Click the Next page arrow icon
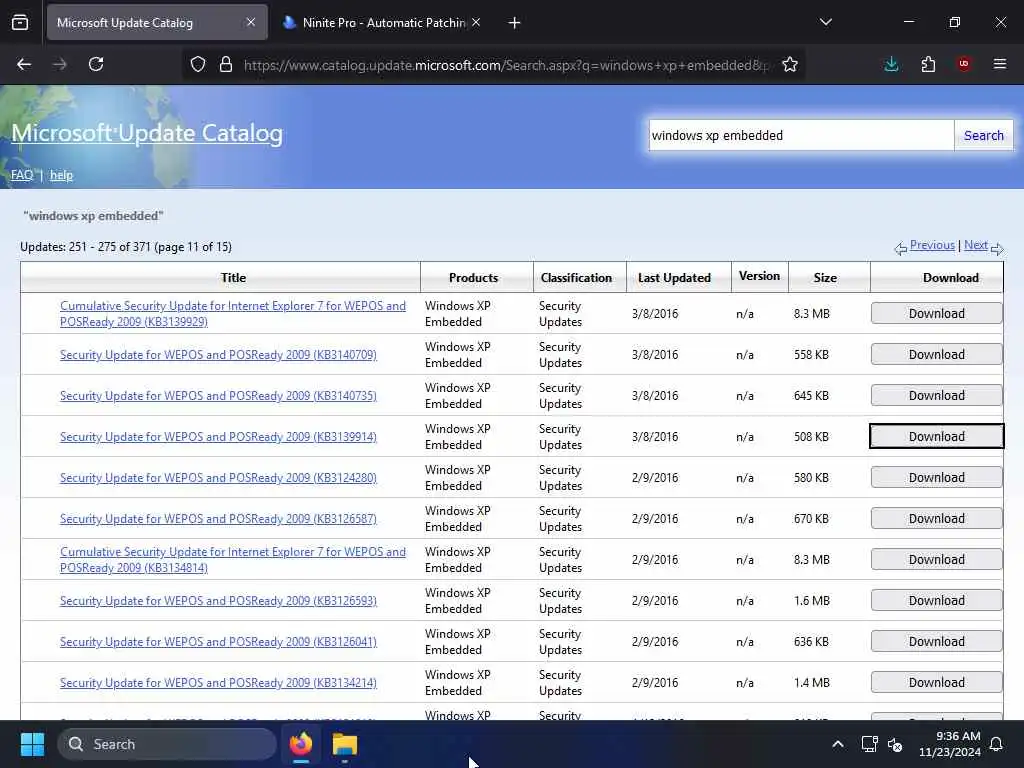The image size is (1024, 768). tap(997, 248)
